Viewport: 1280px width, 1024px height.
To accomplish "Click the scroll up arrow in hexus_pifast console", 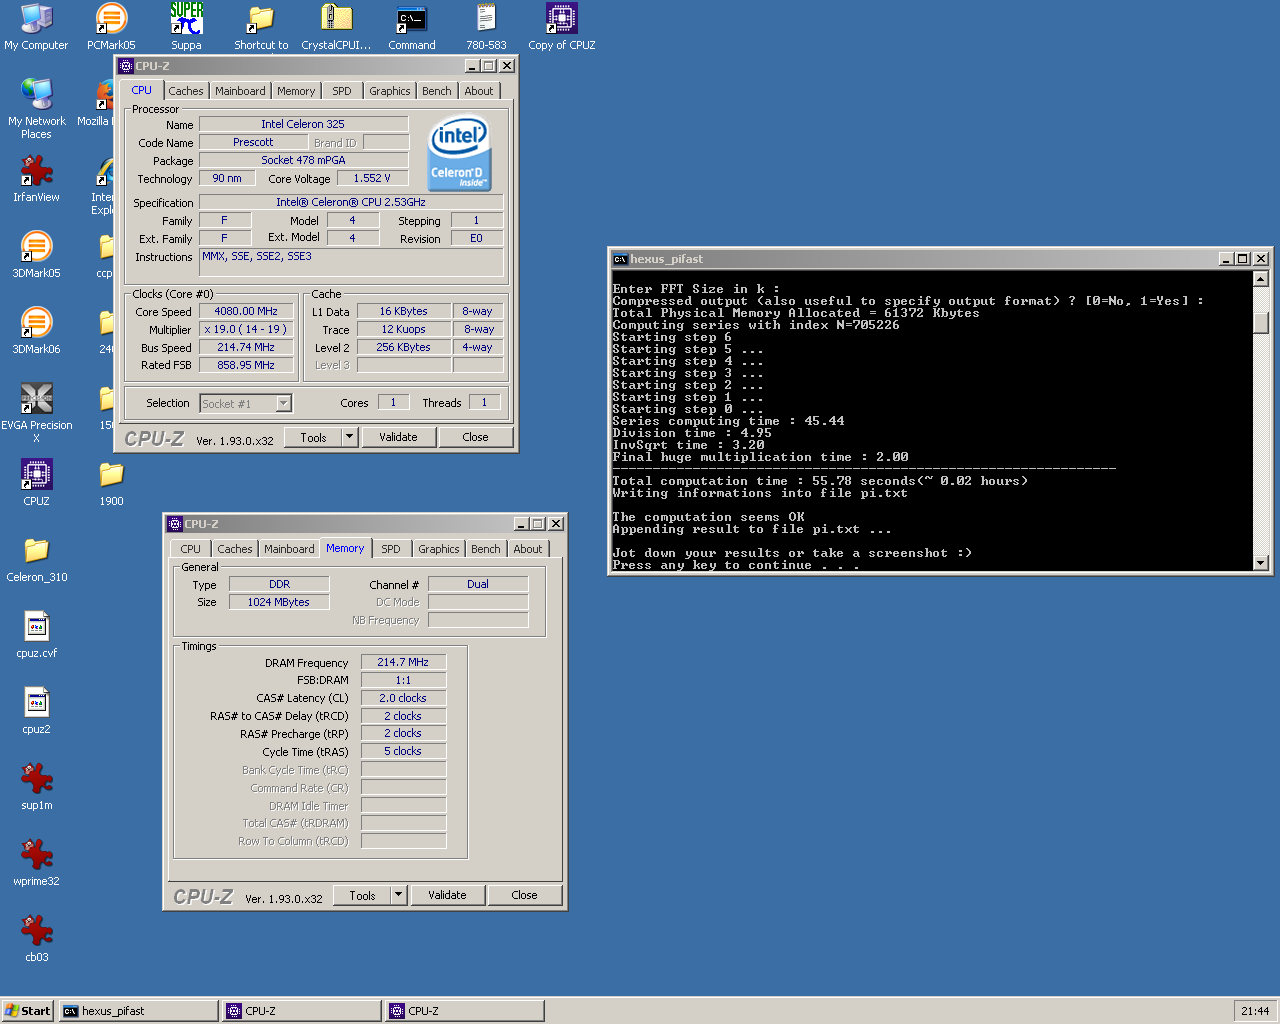I will (1261, 279).
